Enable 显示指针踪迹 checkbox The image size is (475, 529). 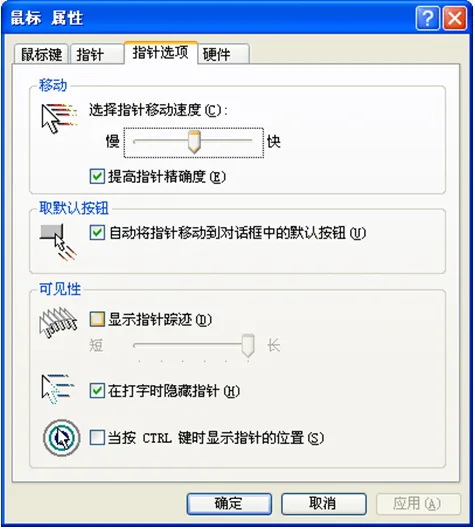point(97,319)
